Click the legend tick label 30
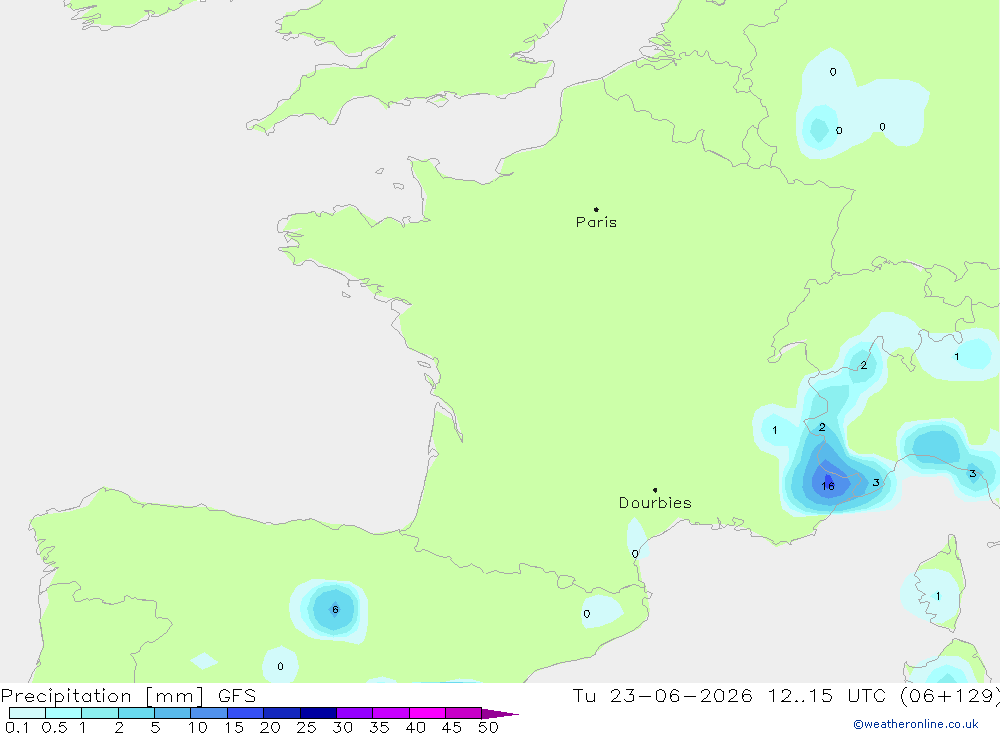1000x733 pixels. (342, 727)
